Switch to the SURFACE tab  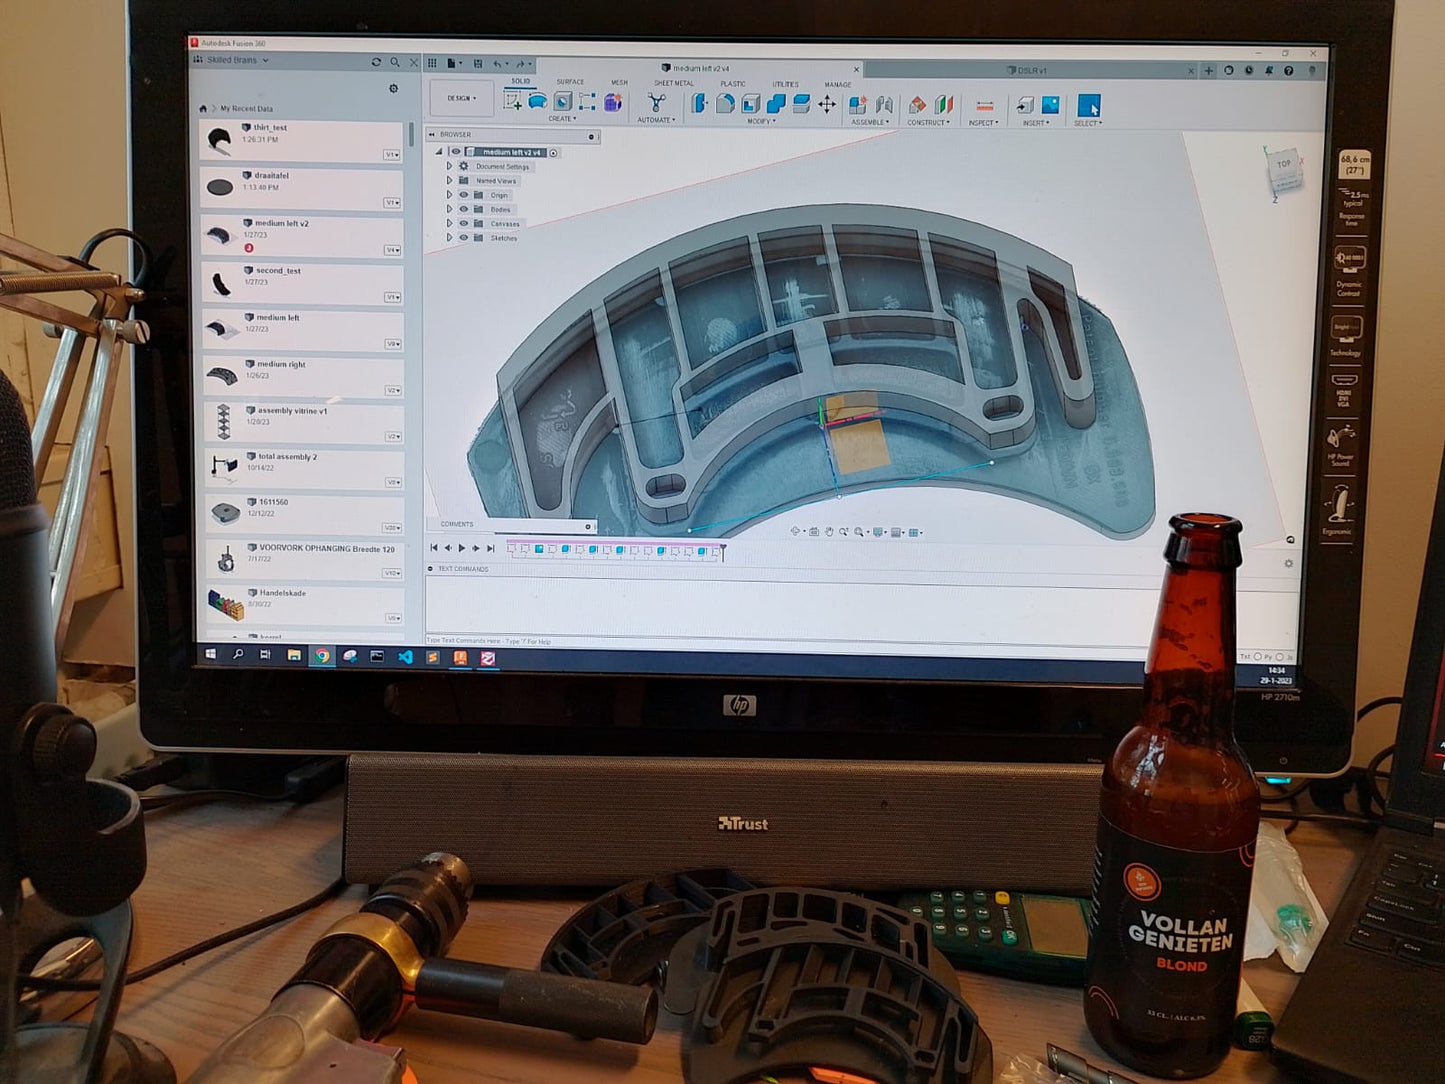point(570,82)
